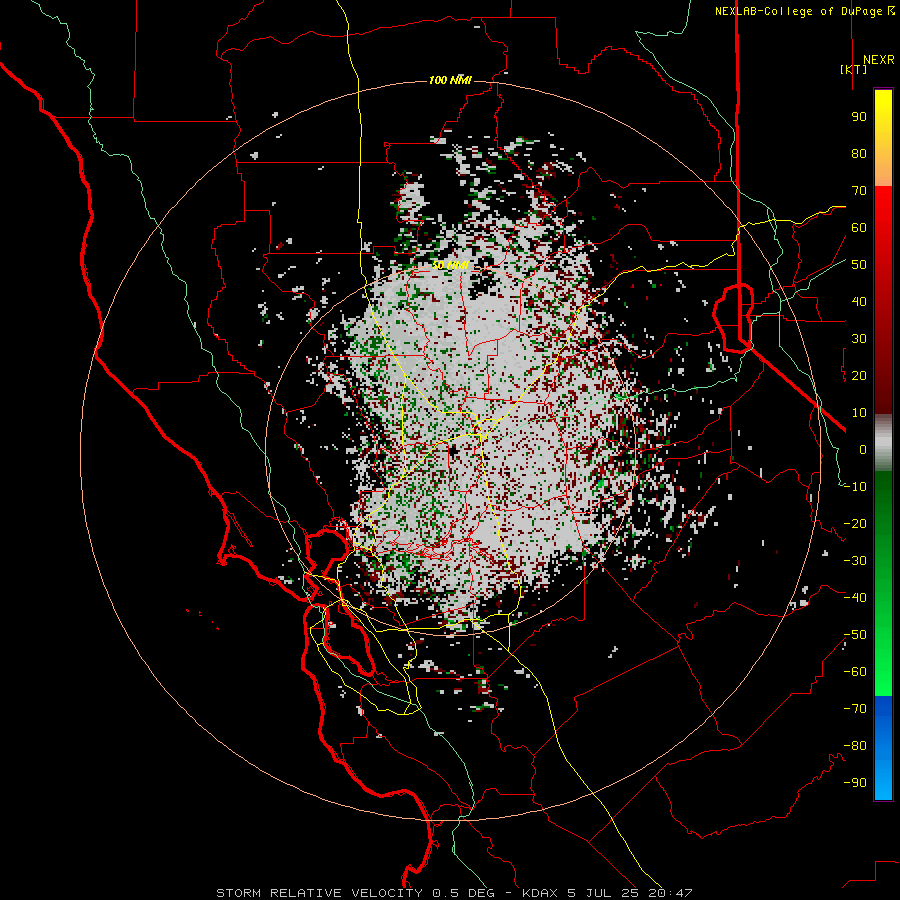Click the -30 value on velocity scale
Image resolution: width=900 pixels, height=900 pixels.
(855, 561)
